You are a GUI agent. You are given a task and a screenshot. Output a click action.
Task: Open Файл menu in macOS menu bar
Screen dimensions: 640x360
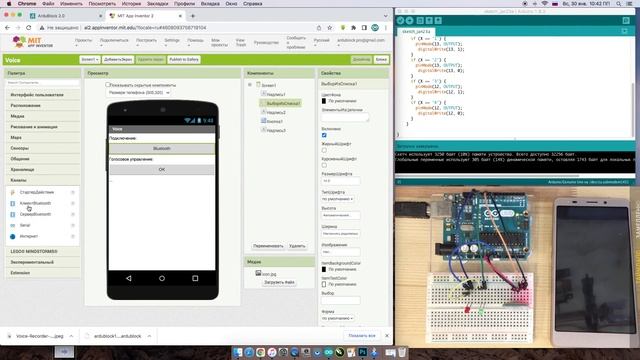(48, 4)
